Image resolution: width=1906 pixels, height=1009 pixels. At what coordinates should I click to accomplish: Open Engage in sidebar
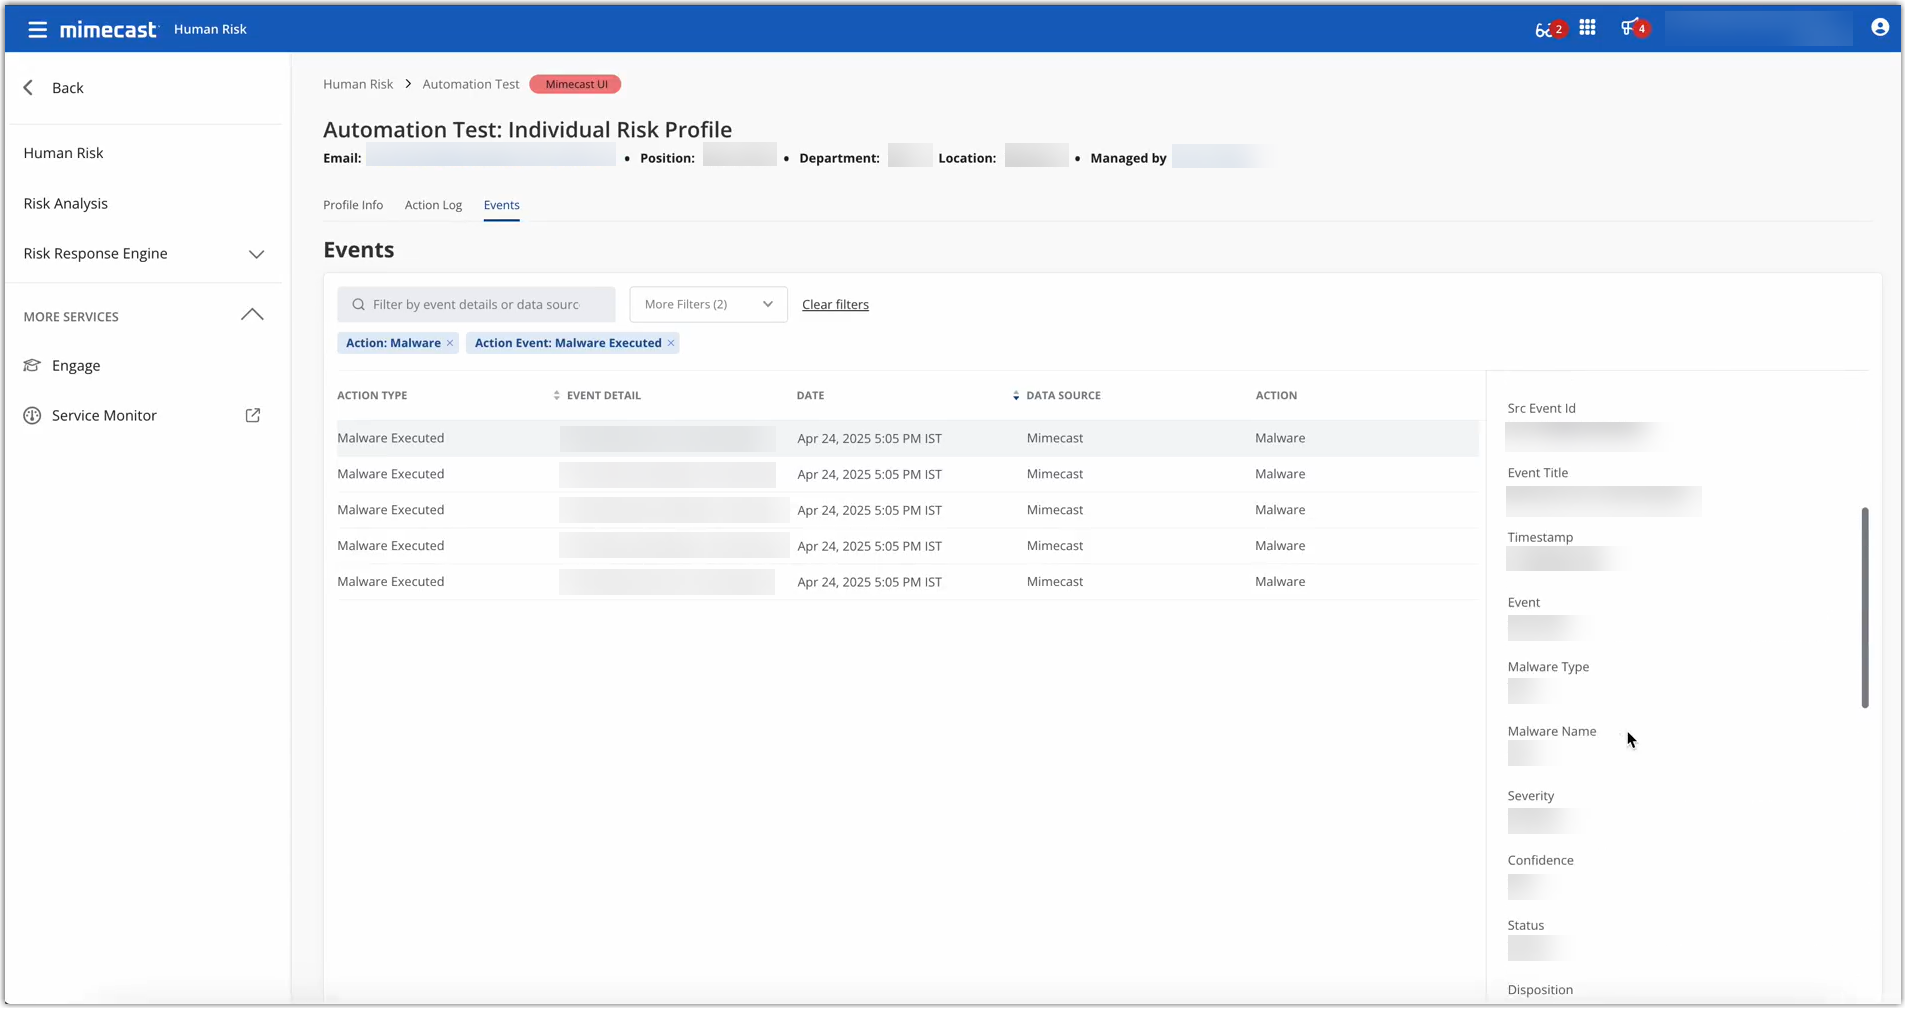tap(76, 366)
